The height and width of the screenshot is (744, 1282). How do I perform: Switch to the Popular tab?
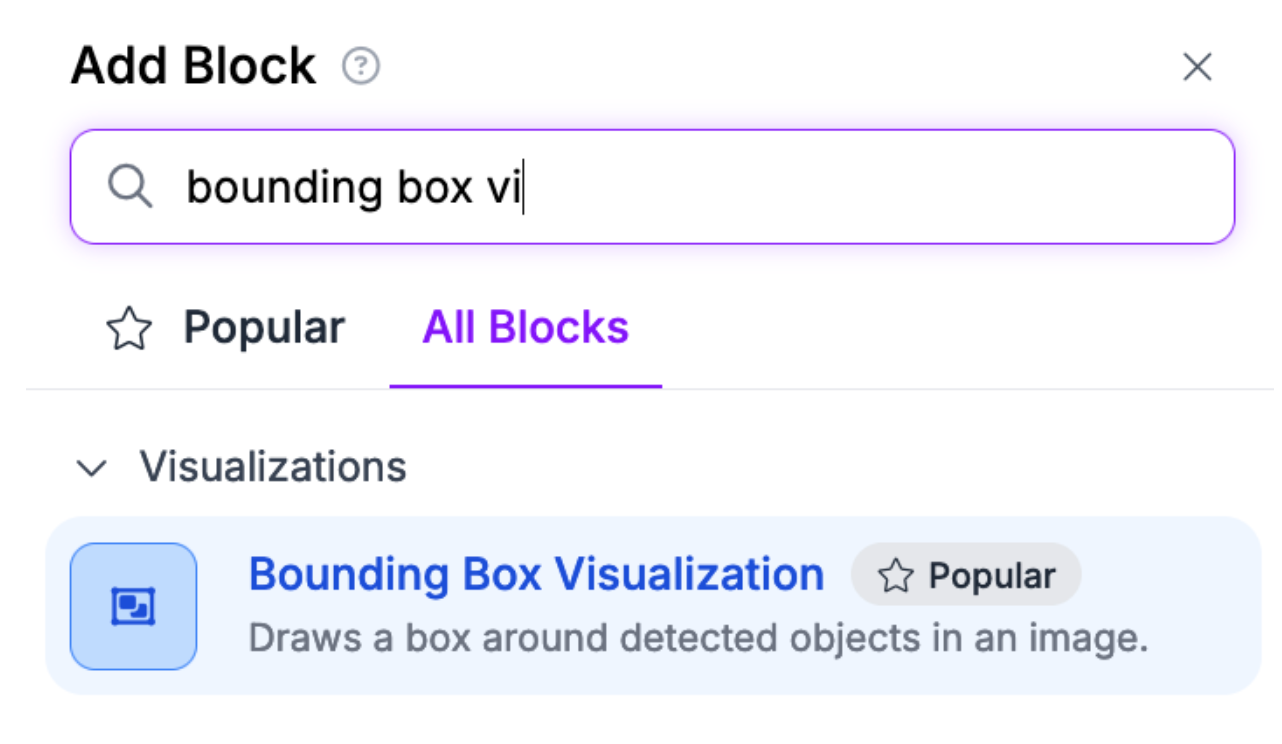coord(263,328)
